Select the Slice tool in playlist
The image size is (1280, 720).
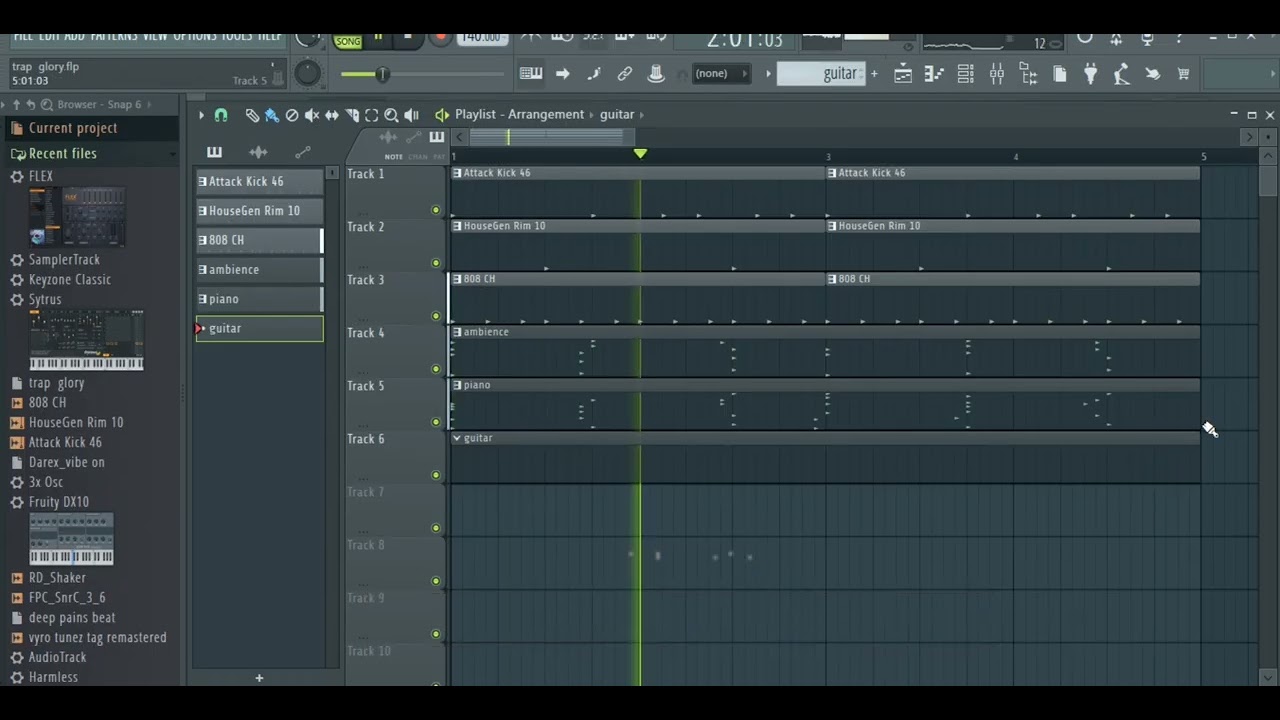352,115
